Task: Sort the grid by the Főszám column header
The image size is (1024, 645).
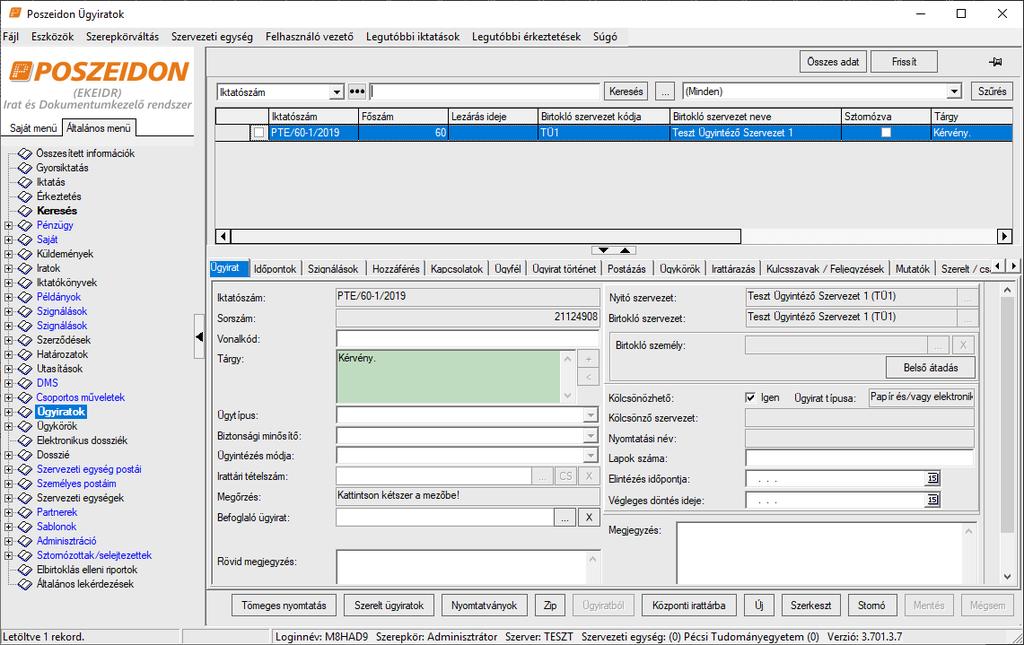Action: [x=403, y=116]
